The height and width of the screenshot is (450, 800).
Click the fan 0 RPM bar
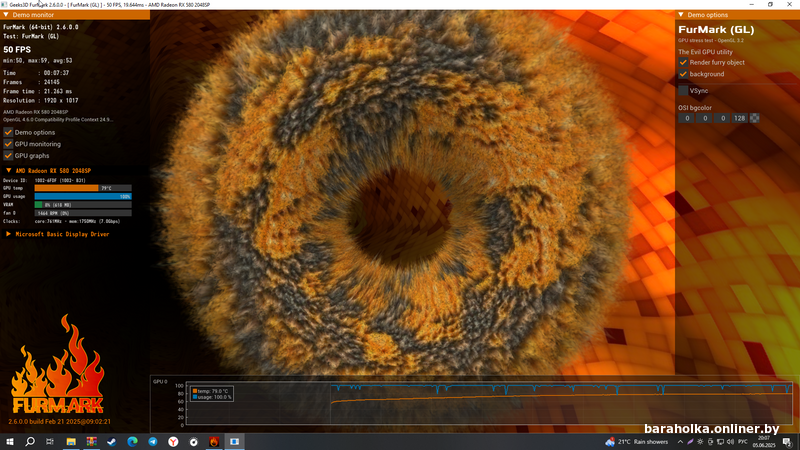pos(83,213)
